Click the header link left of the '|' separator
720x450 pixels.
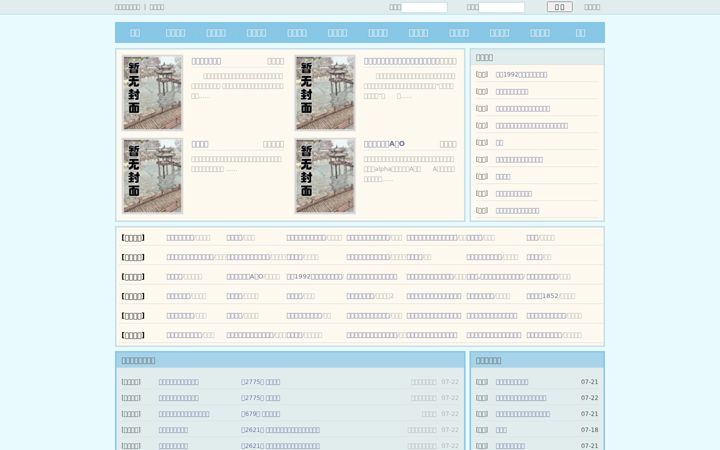coord(127,7)
